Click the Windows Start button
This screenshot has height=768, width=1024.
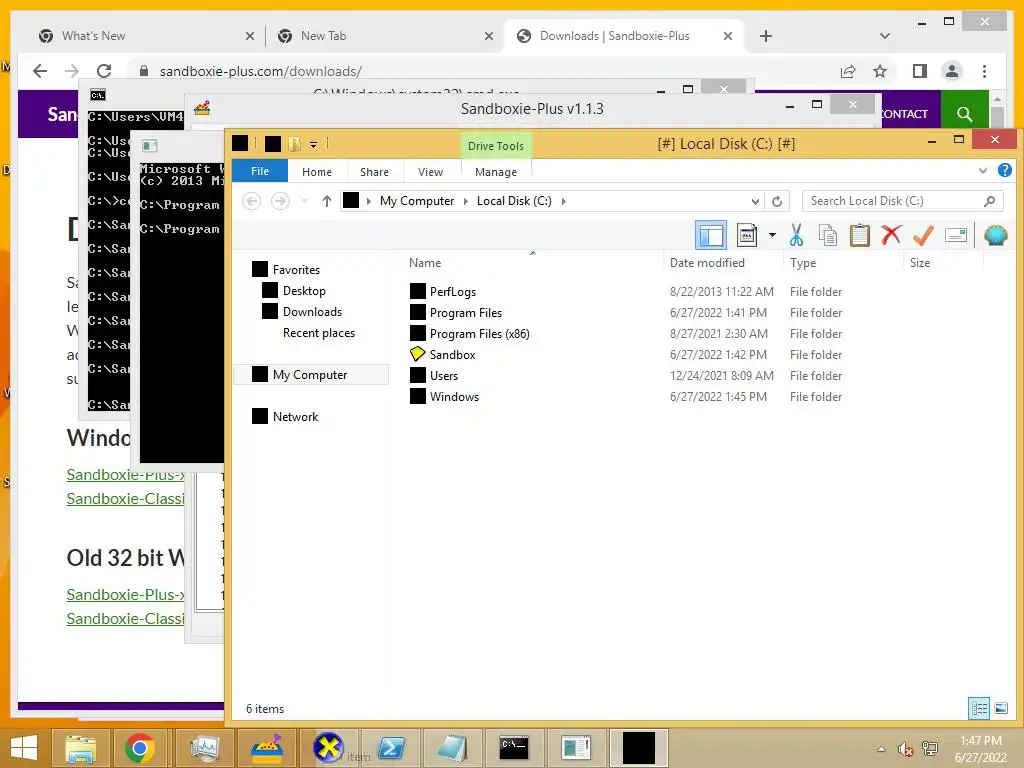24,748
